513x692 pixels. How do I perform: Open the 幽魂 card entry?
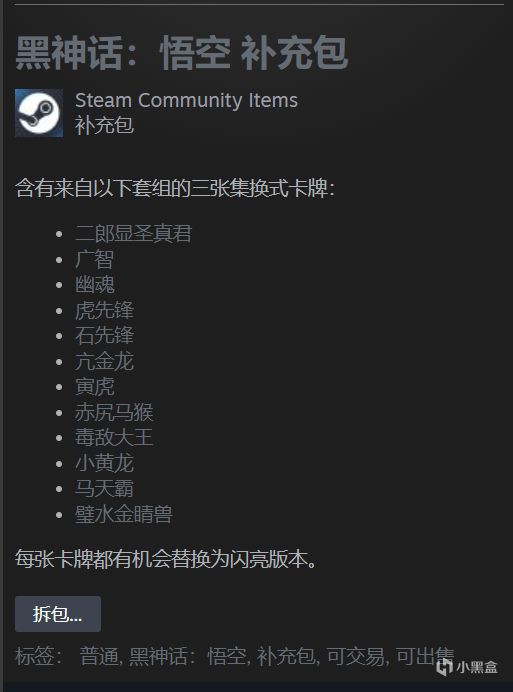click(94, 285)
